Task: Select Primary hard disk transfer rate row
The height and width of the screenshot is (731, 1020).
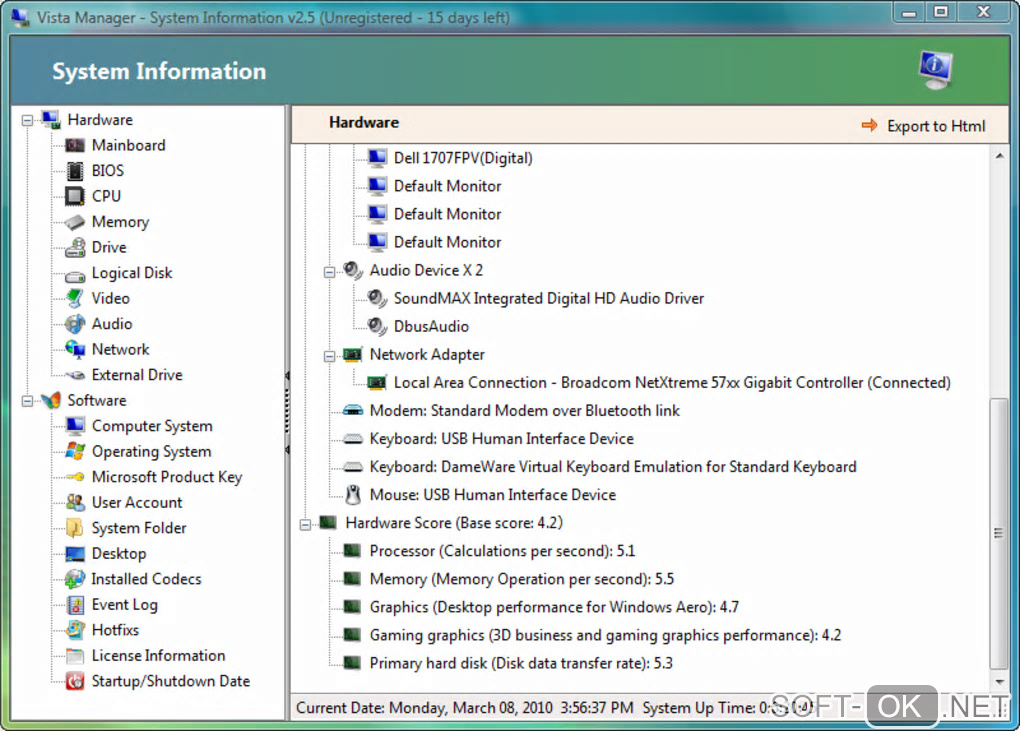Action: (521, 663)
